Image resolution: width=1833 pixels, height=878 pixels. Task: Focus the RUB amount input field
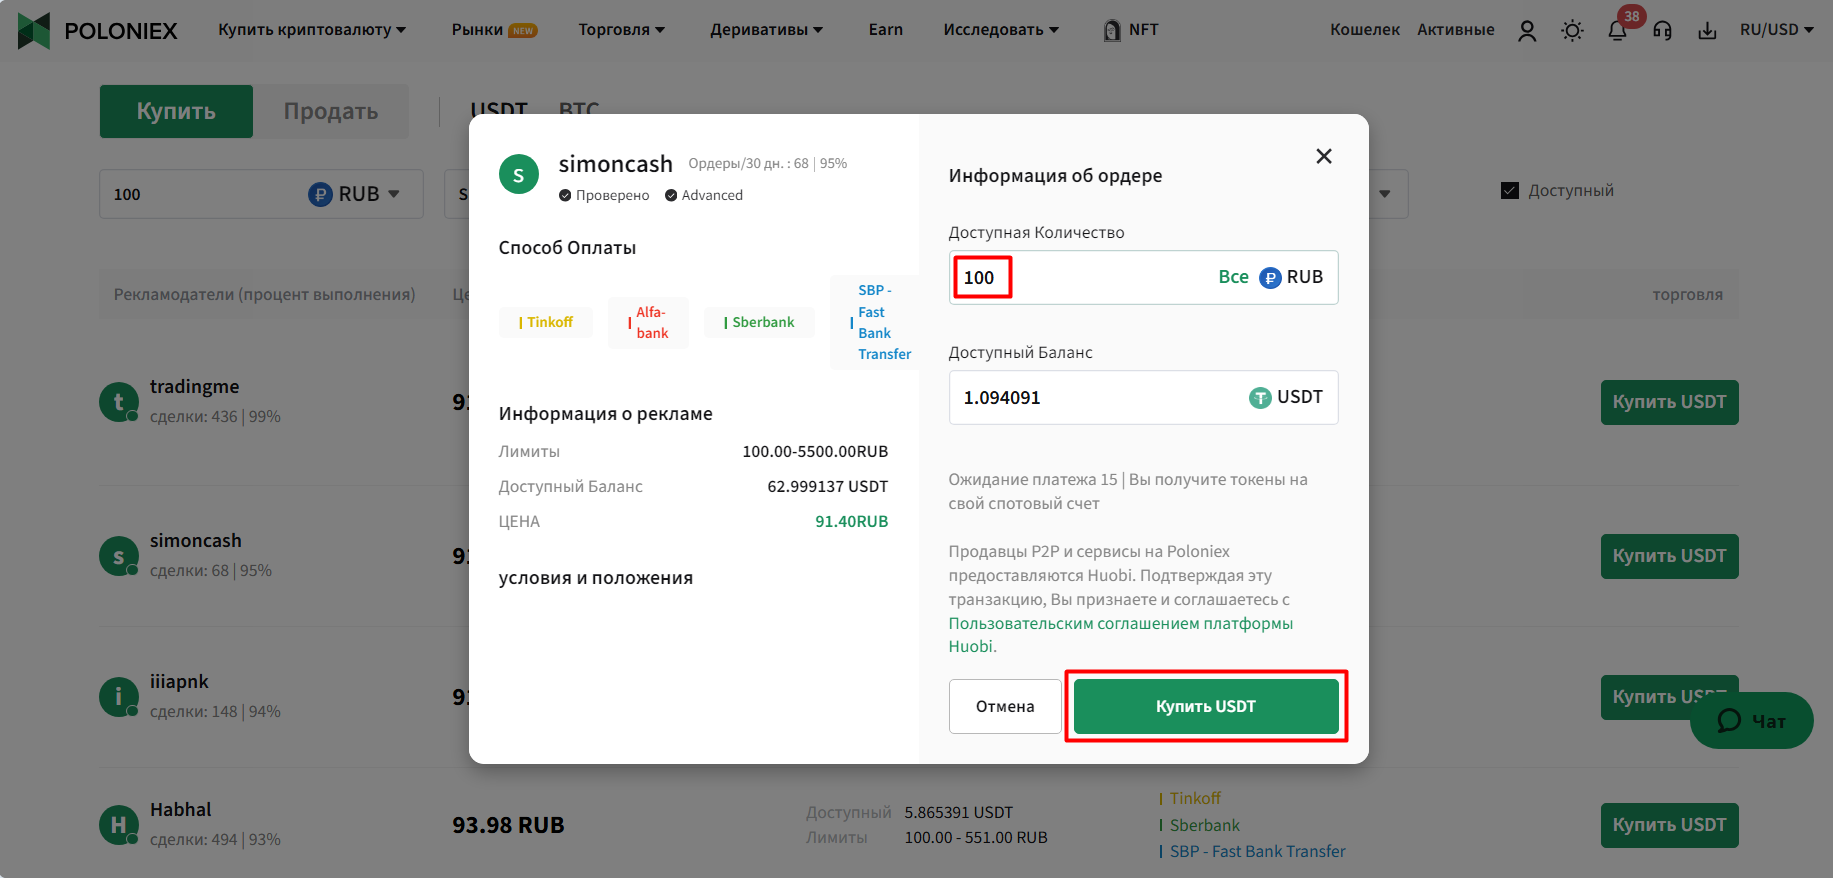tap(1080, 277)
